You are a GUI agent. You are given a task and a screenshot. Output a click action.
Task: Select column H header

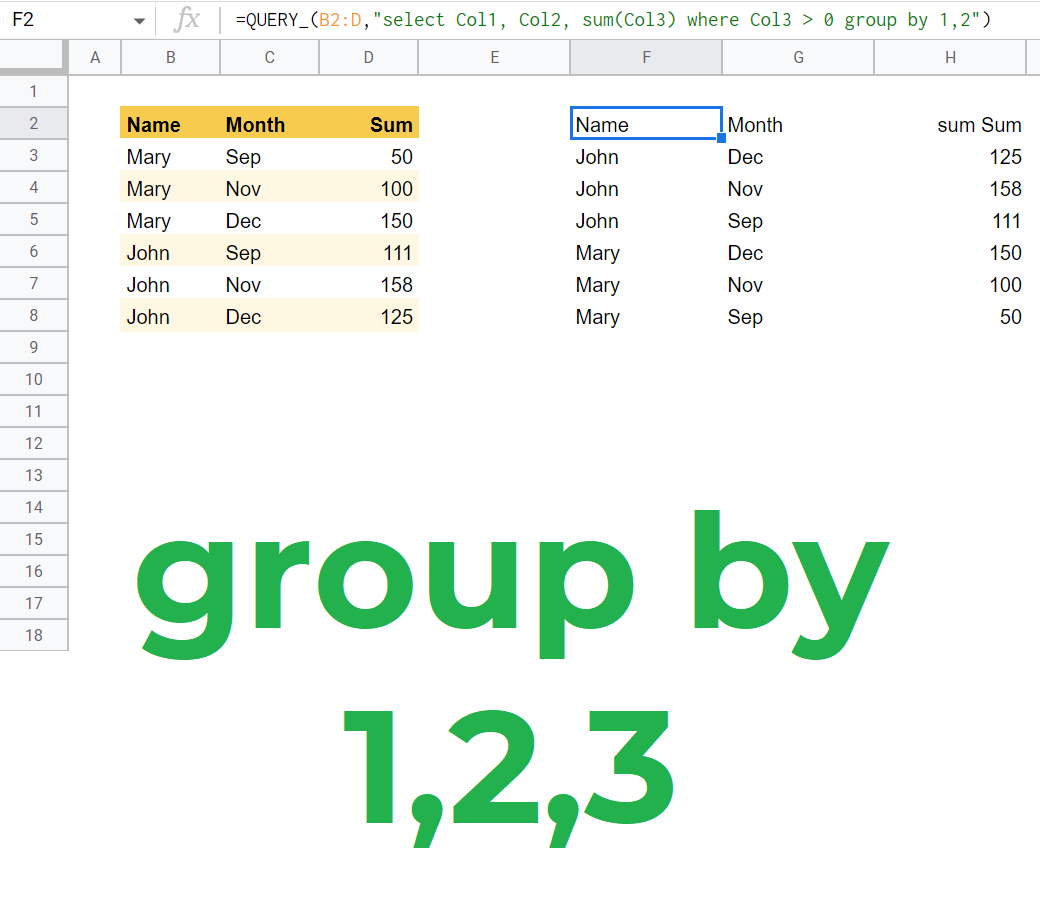pyautogui.click(x=950, y=58)
